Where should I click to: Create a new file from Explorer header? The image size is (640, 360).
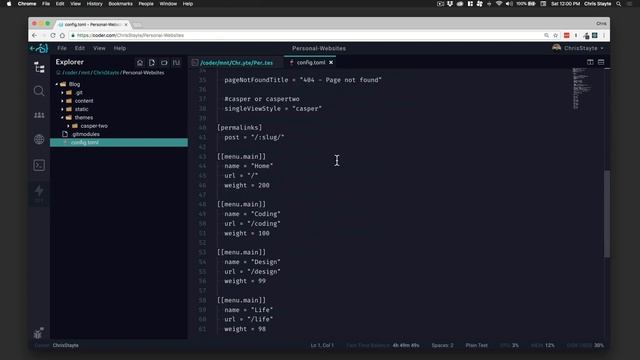click(152, 62)
